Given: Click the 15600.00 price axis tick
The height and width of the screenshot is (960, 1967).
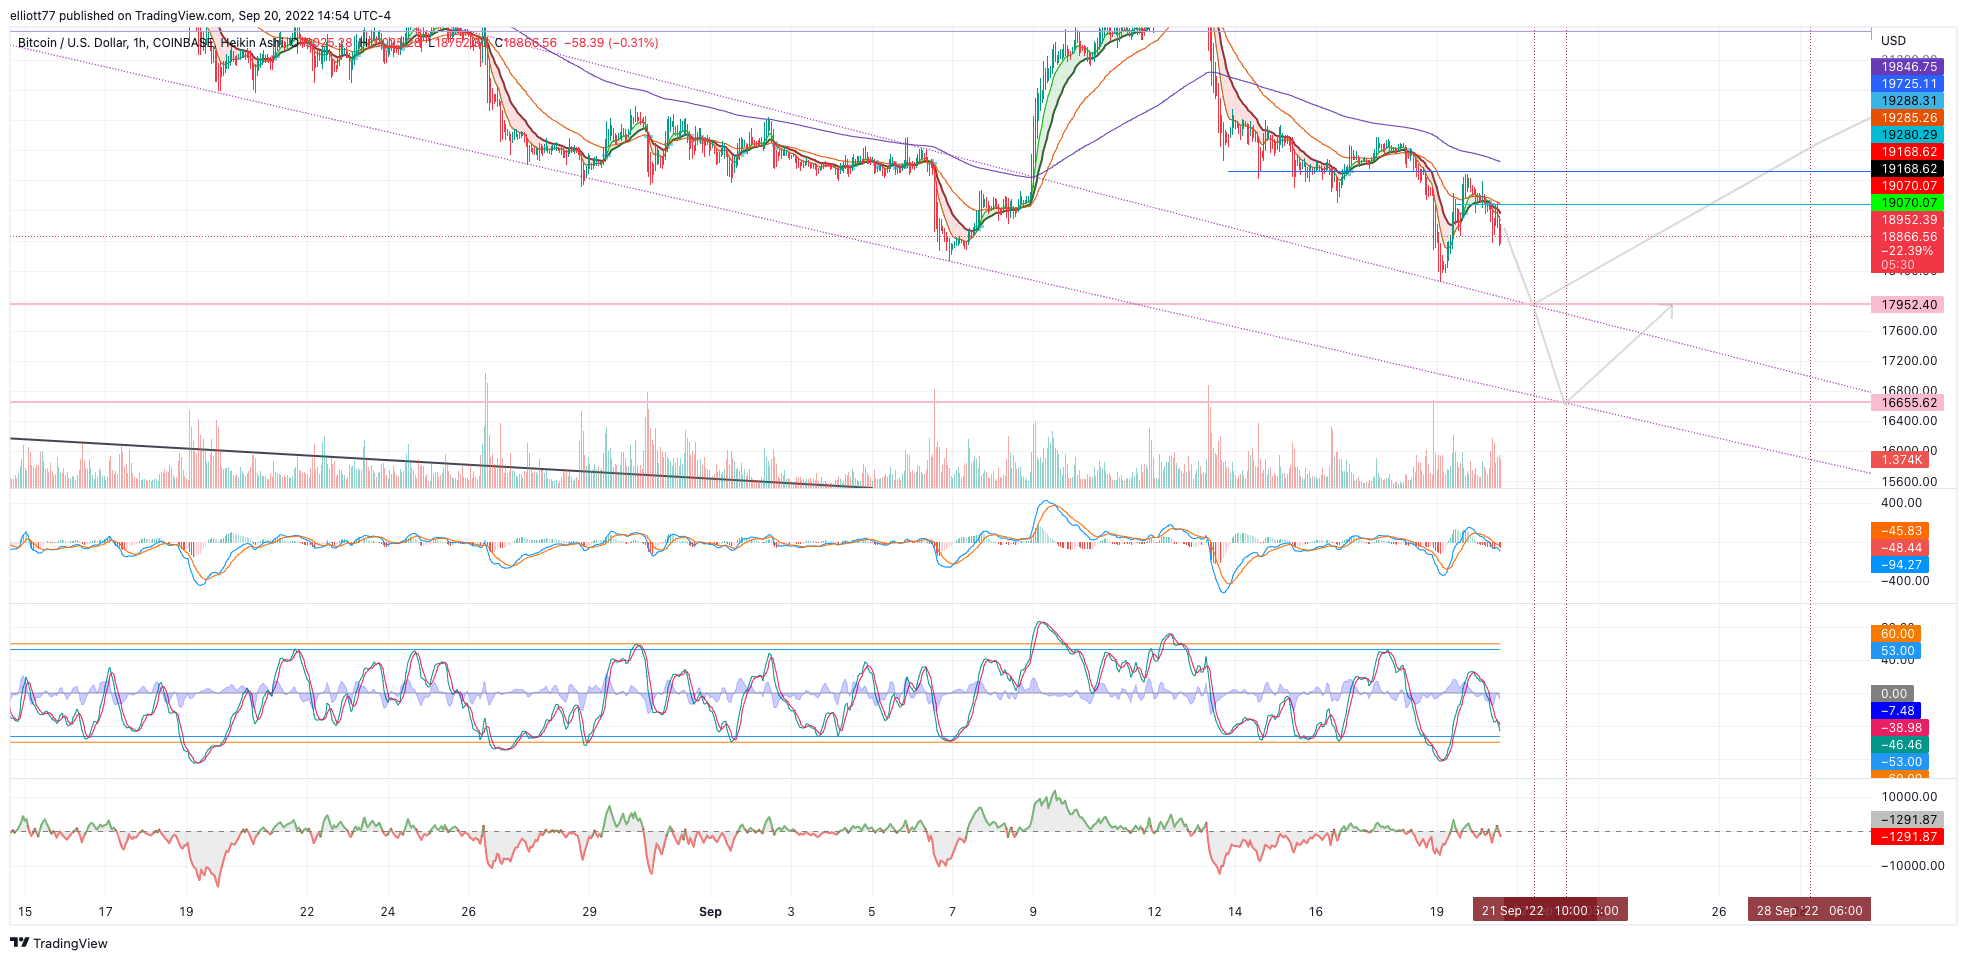Looking at the screenshot, I should (x=1909, y=482).
